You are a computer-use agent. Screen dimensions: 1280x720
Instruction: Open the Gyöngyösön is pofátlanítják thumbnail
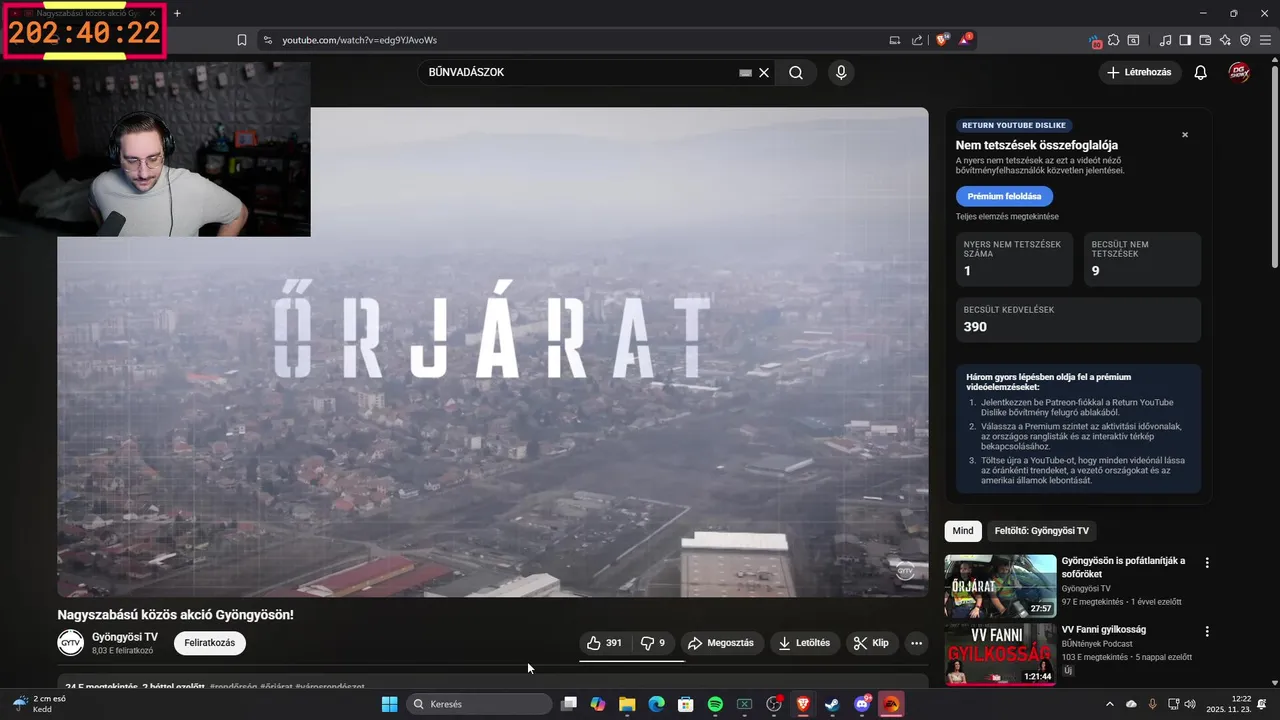click(x=1000, y=586)
